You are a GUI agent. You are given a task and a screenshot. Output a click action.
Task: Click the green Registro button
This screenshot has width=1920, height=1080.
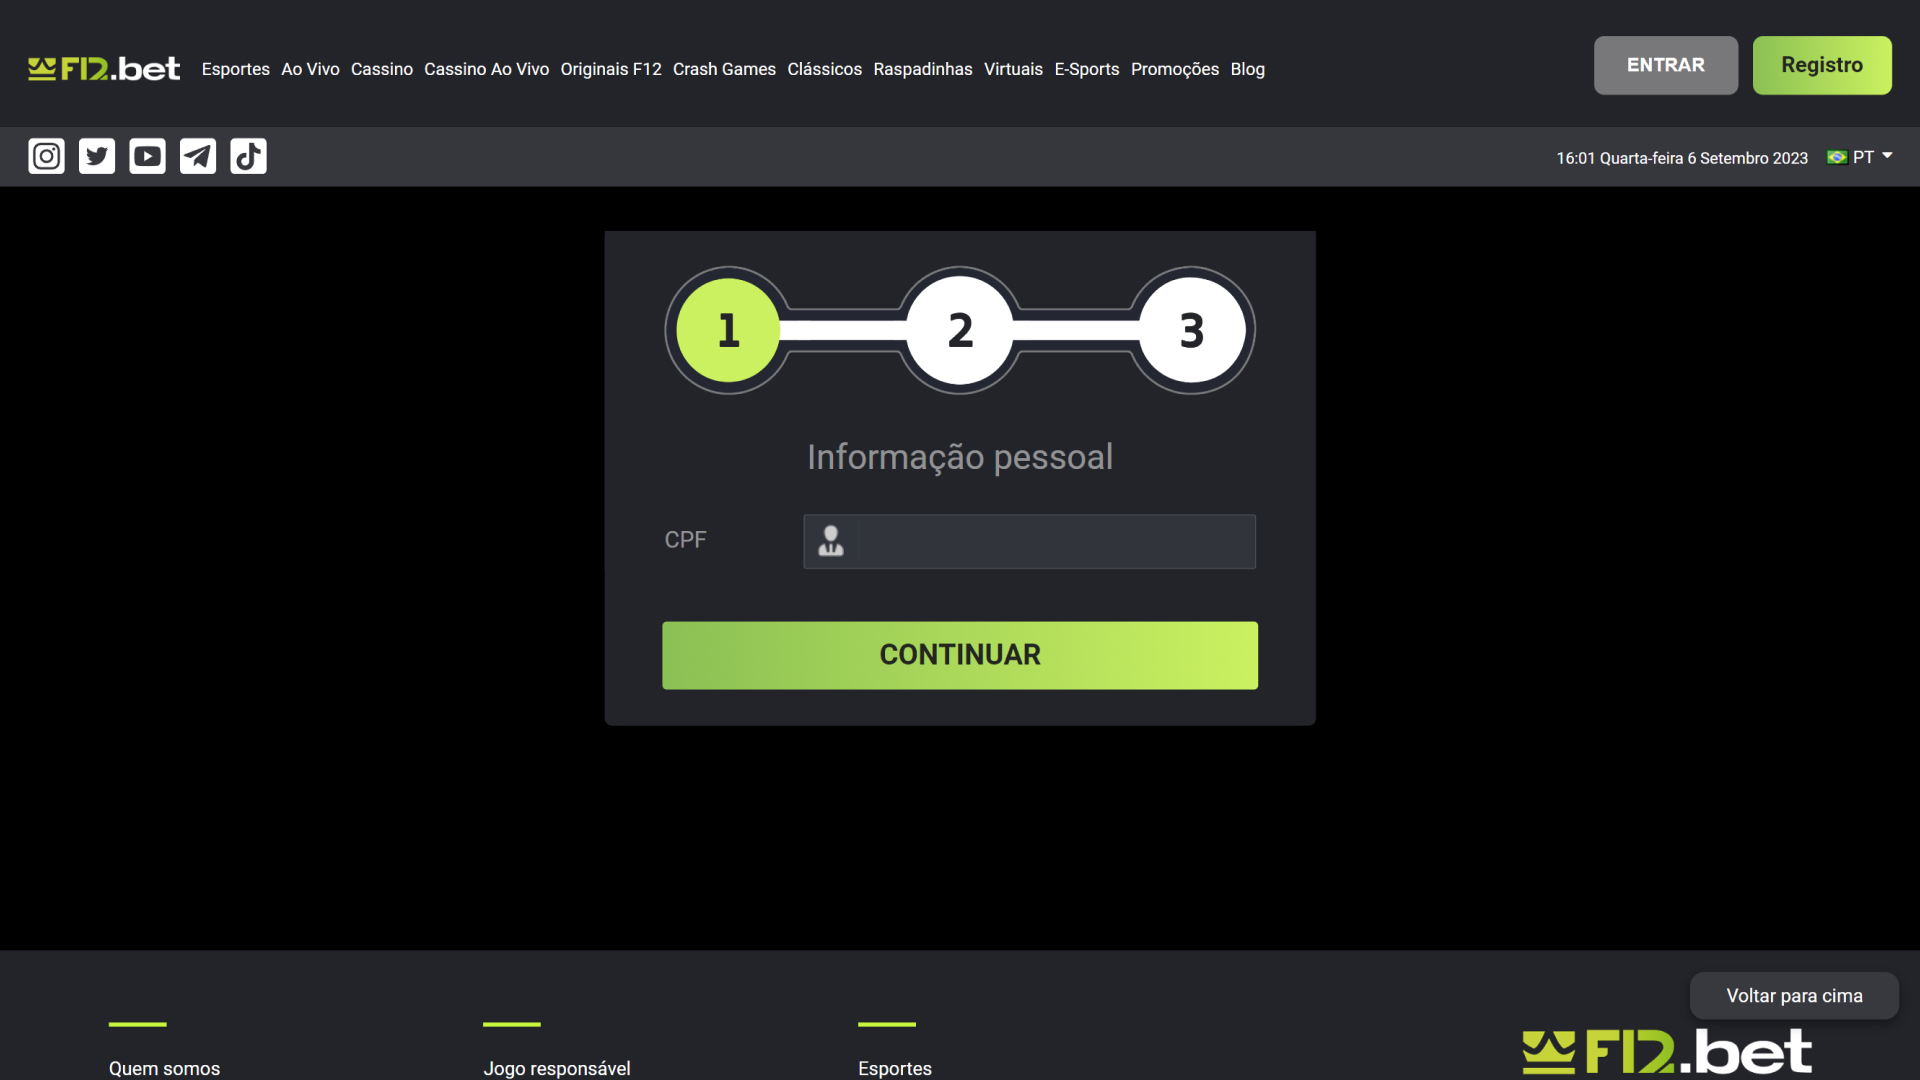pyautogui.click(x=1822, y=65)
